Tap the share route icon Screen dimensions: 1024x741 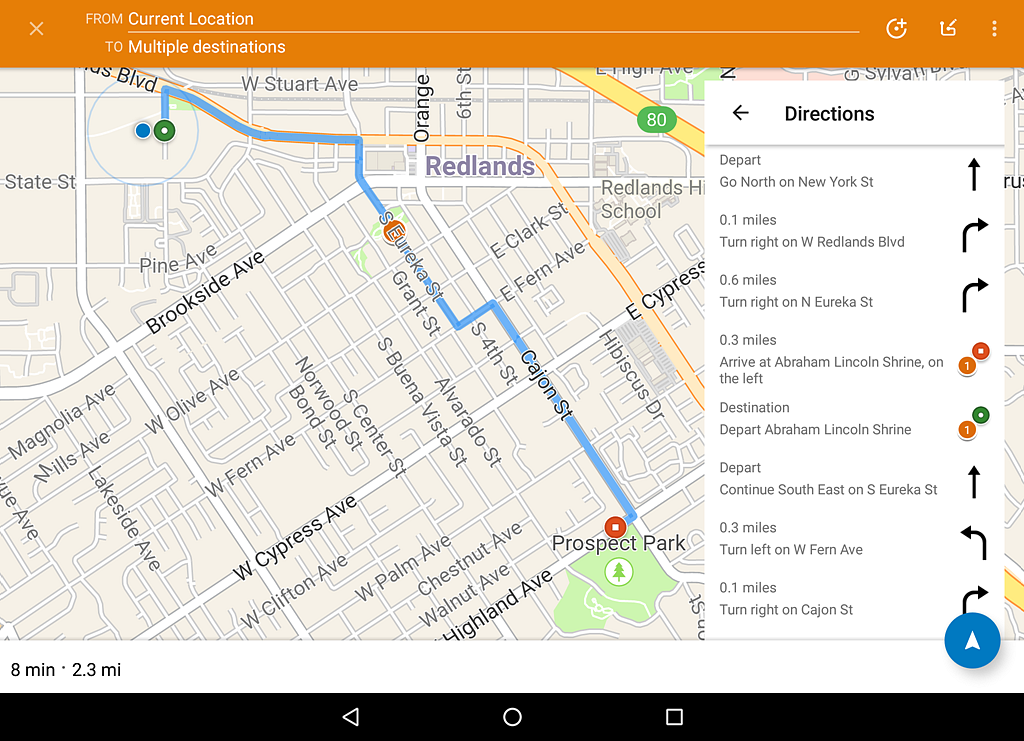[948, 28]
